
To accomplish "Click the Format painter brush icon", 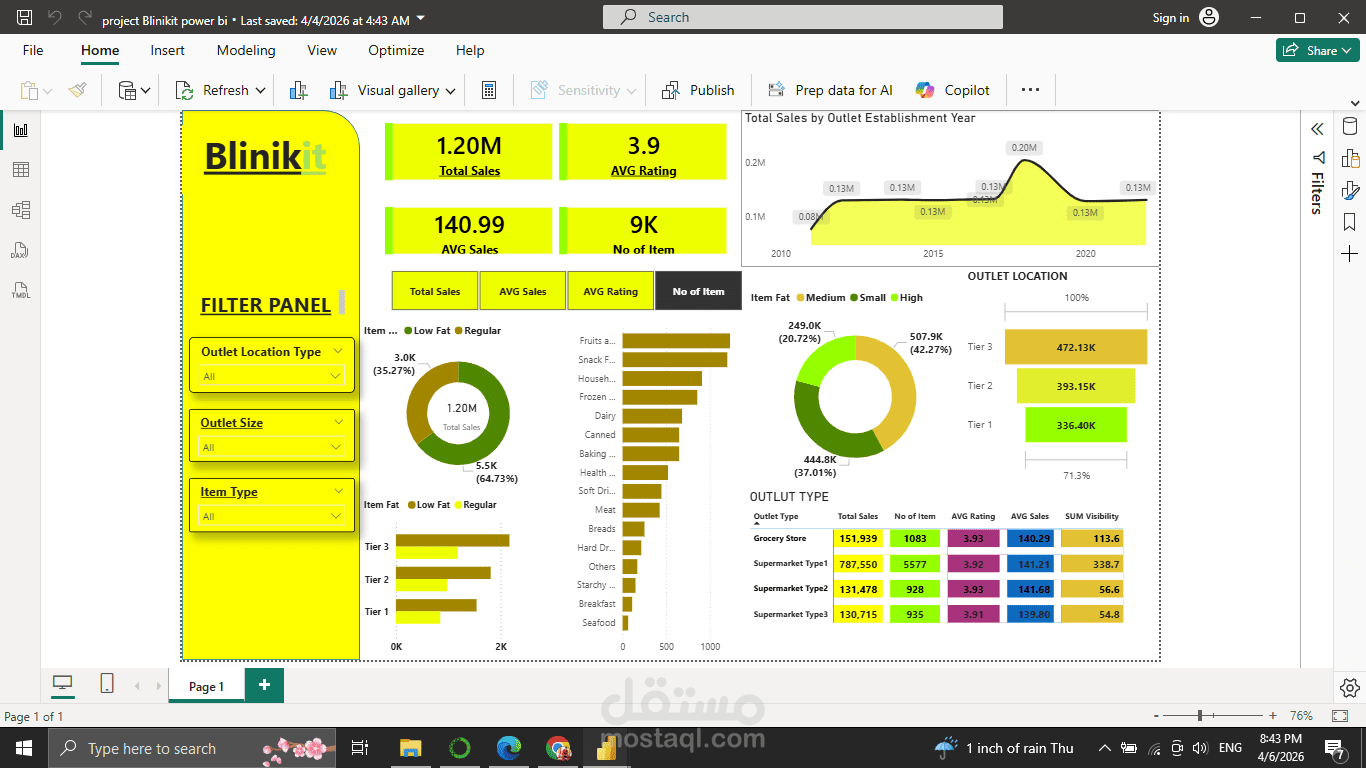I will pos(78,90).
